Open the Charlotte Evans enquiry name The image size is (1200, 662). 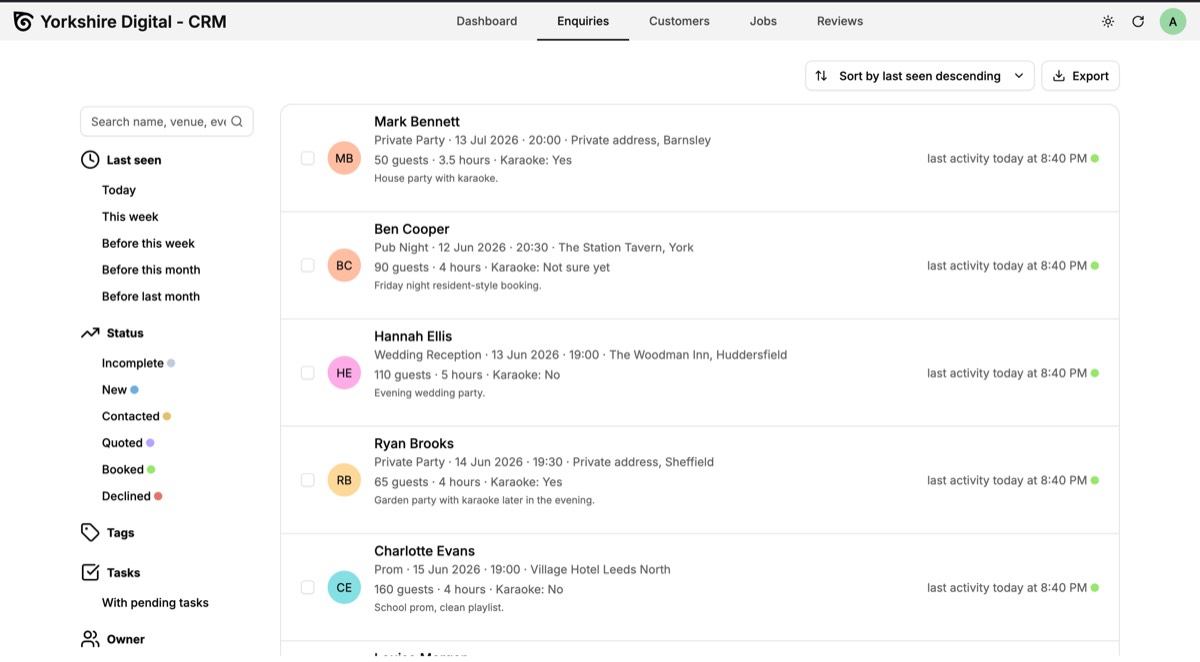(x=424, y=551)
